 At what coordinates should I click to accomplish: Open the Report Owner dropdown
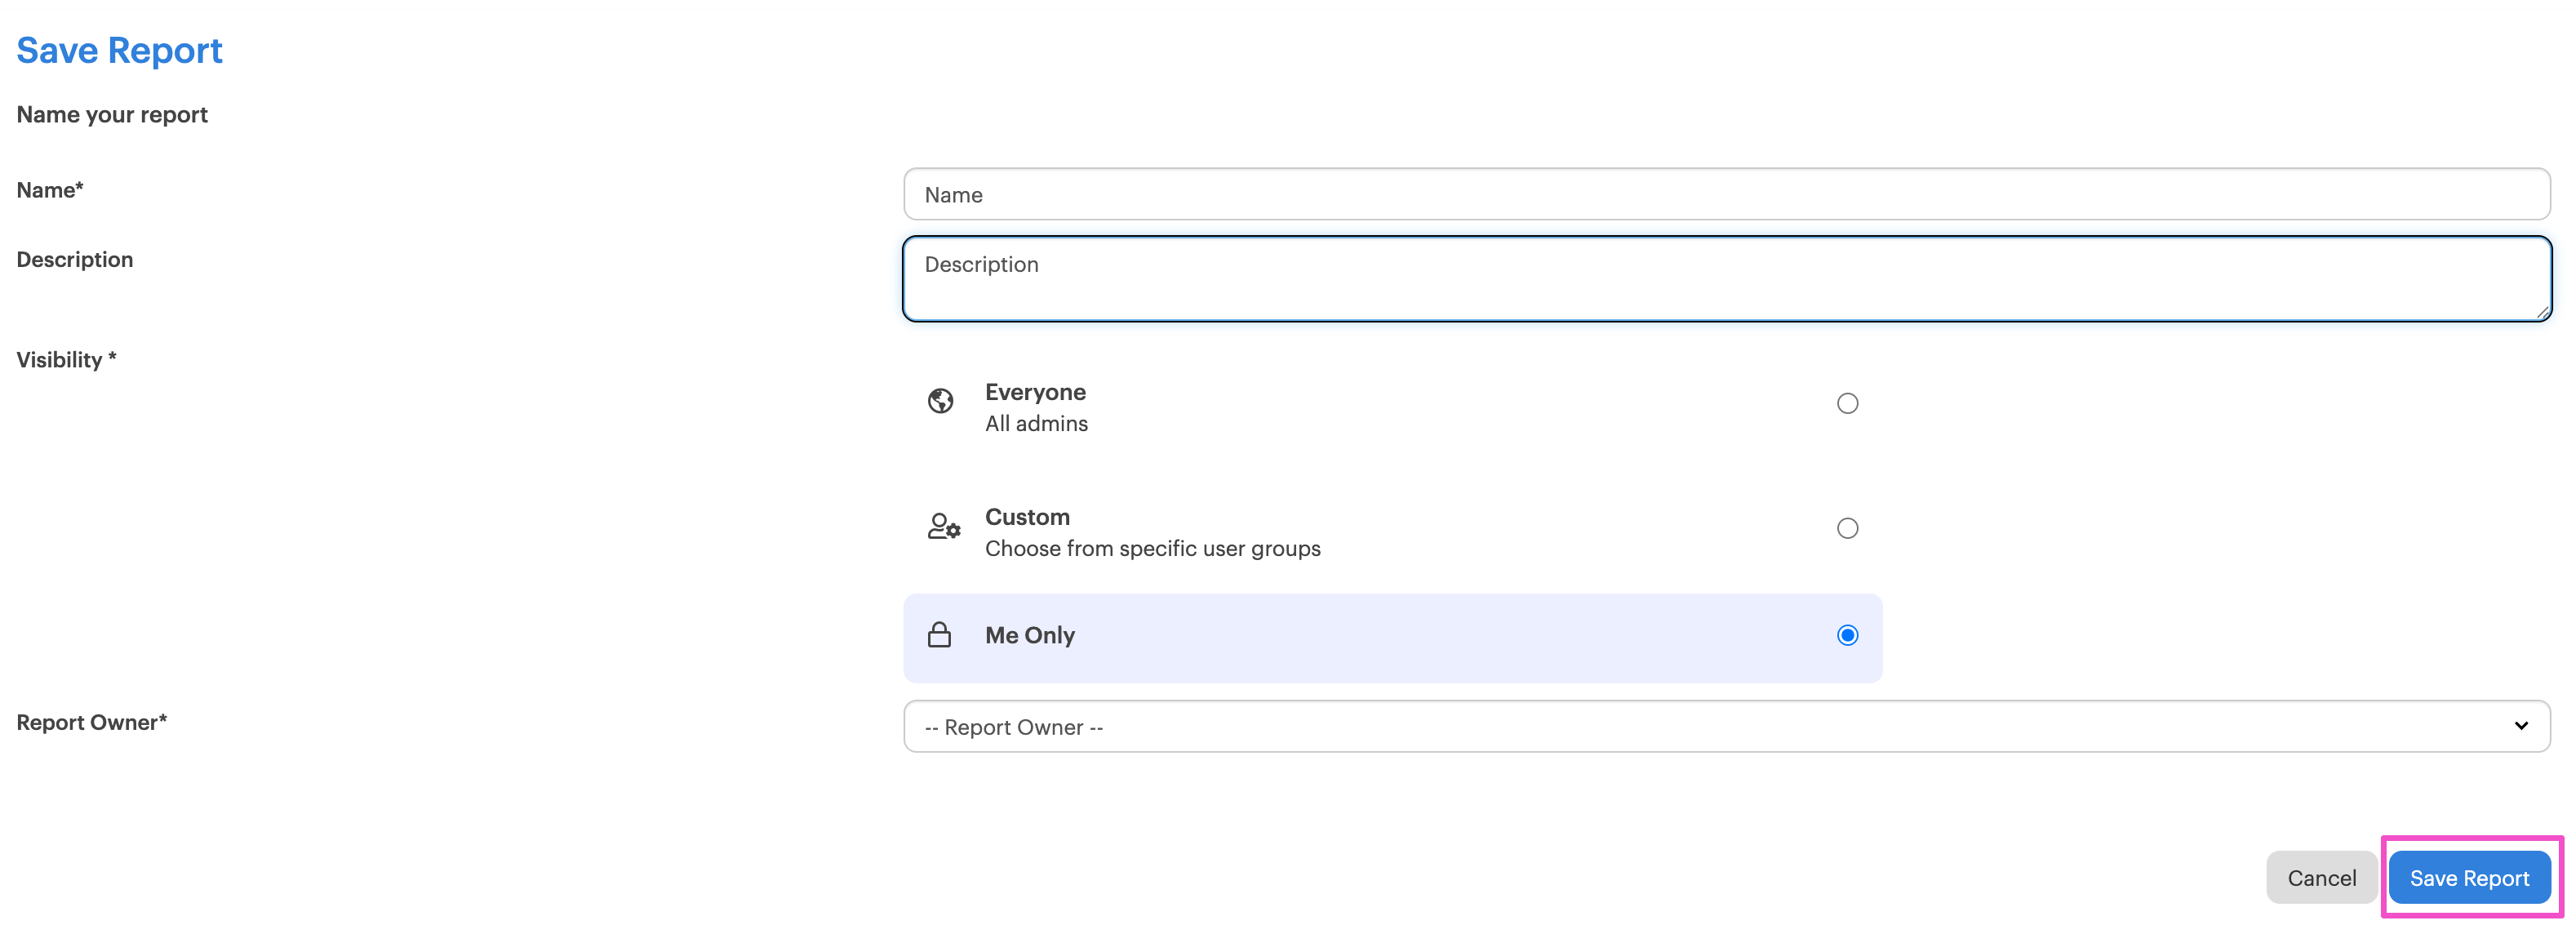coord(1726,726)
